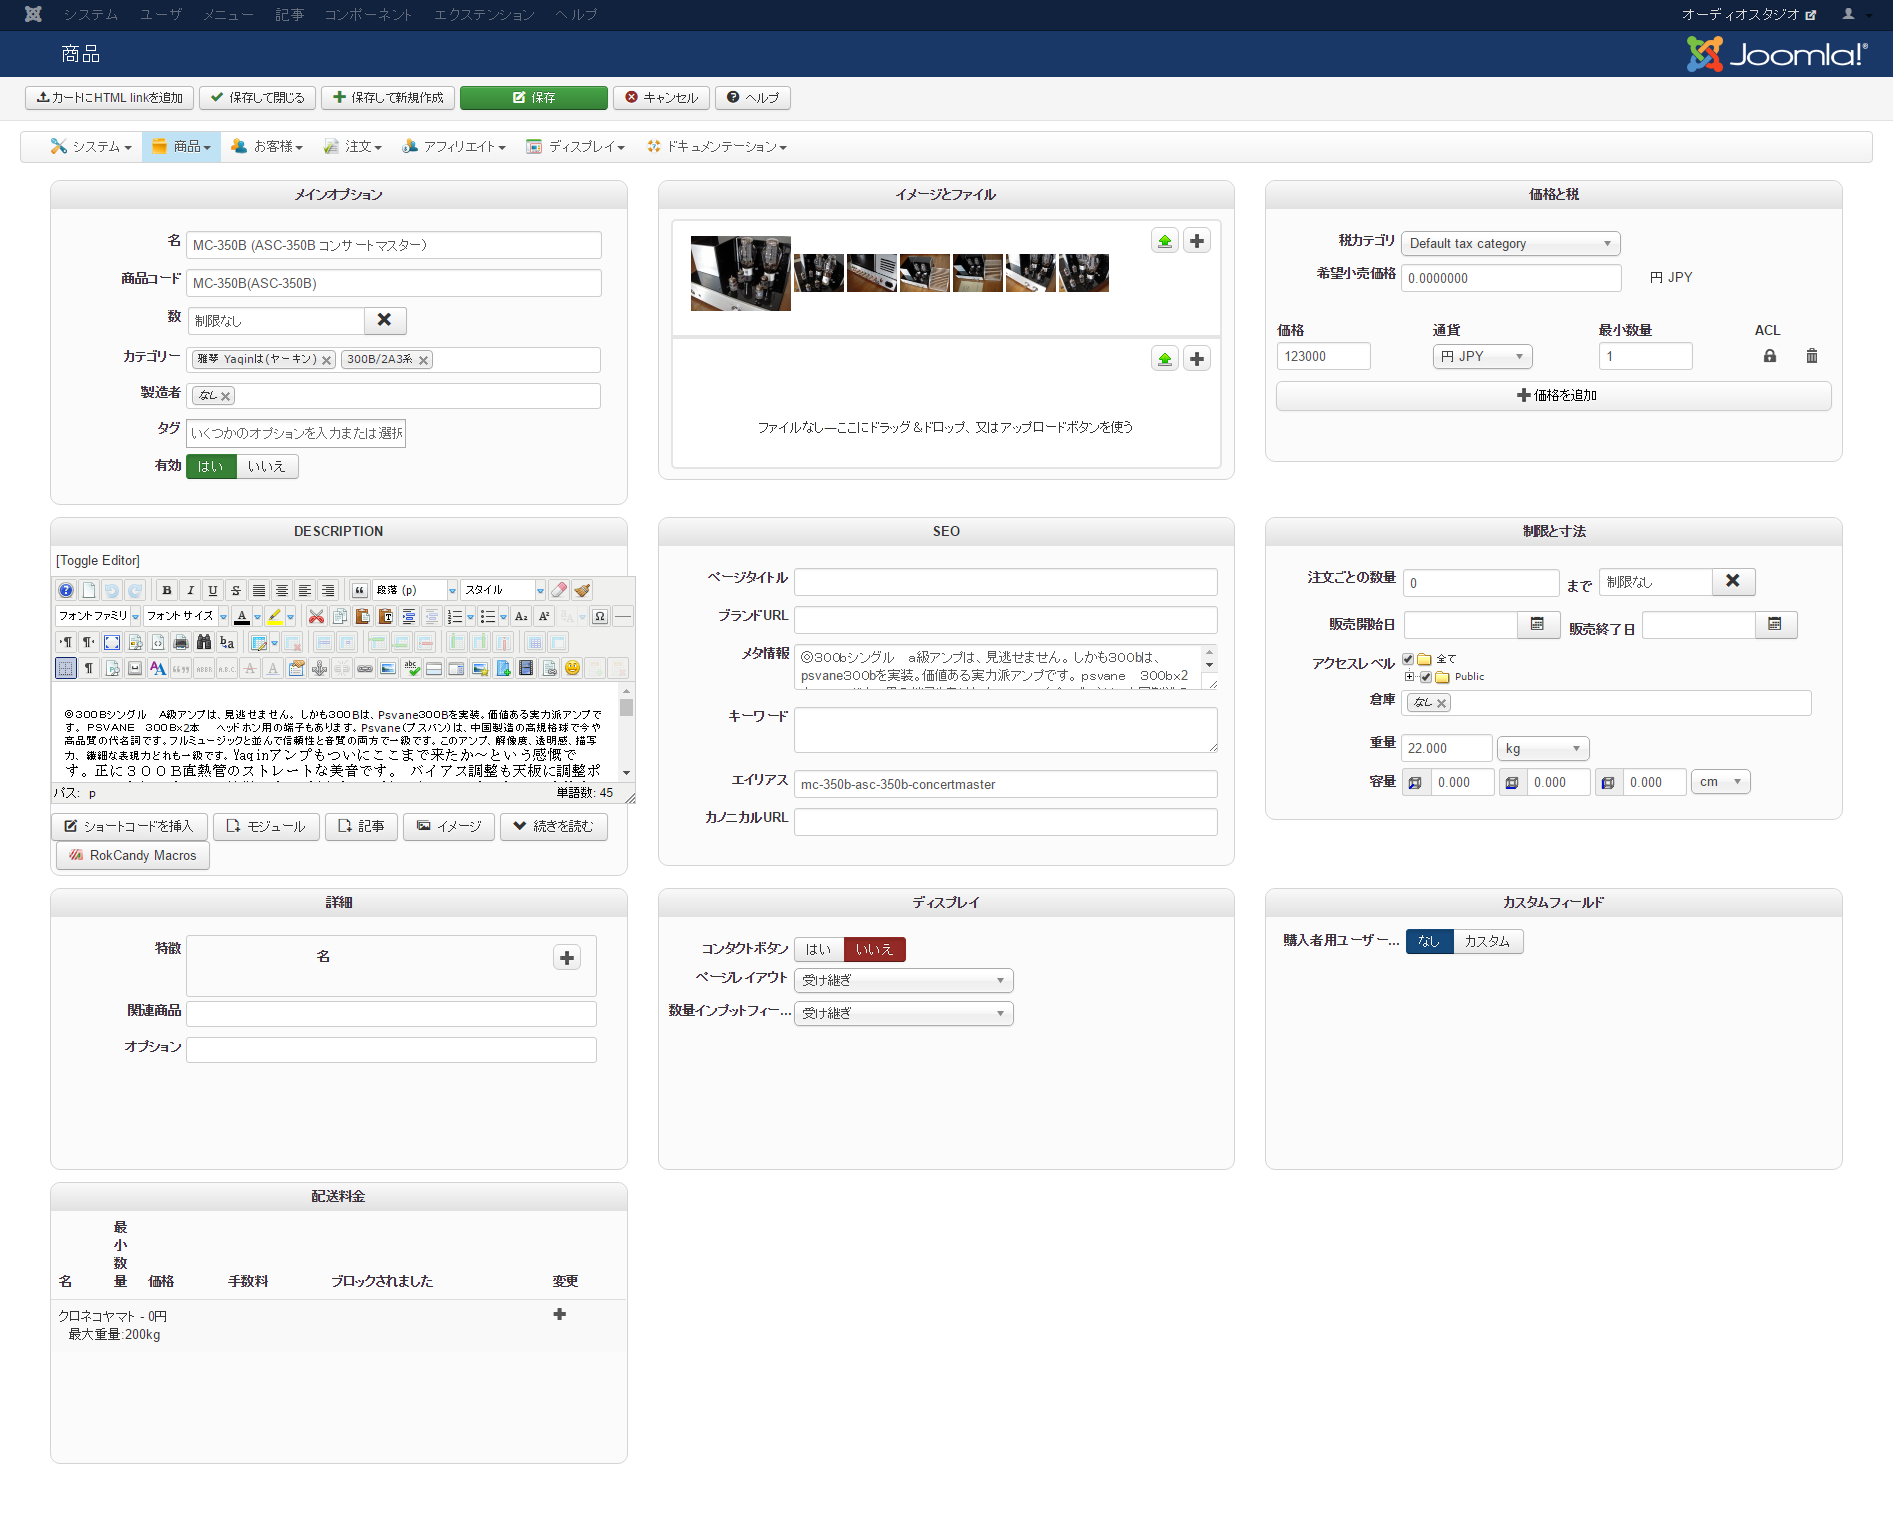Clean up messy code with broom icon

click(583, 590)
